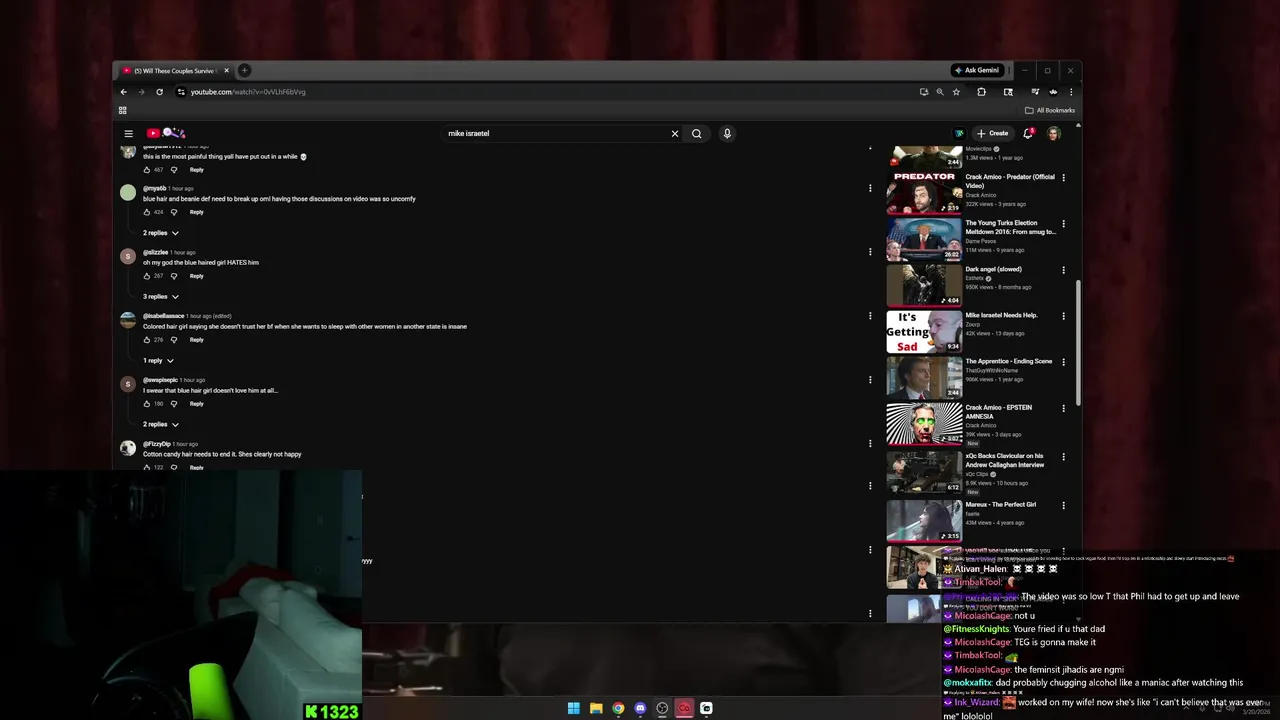
Task: Open Discord from the taskbar
Action: coord(640,708)
